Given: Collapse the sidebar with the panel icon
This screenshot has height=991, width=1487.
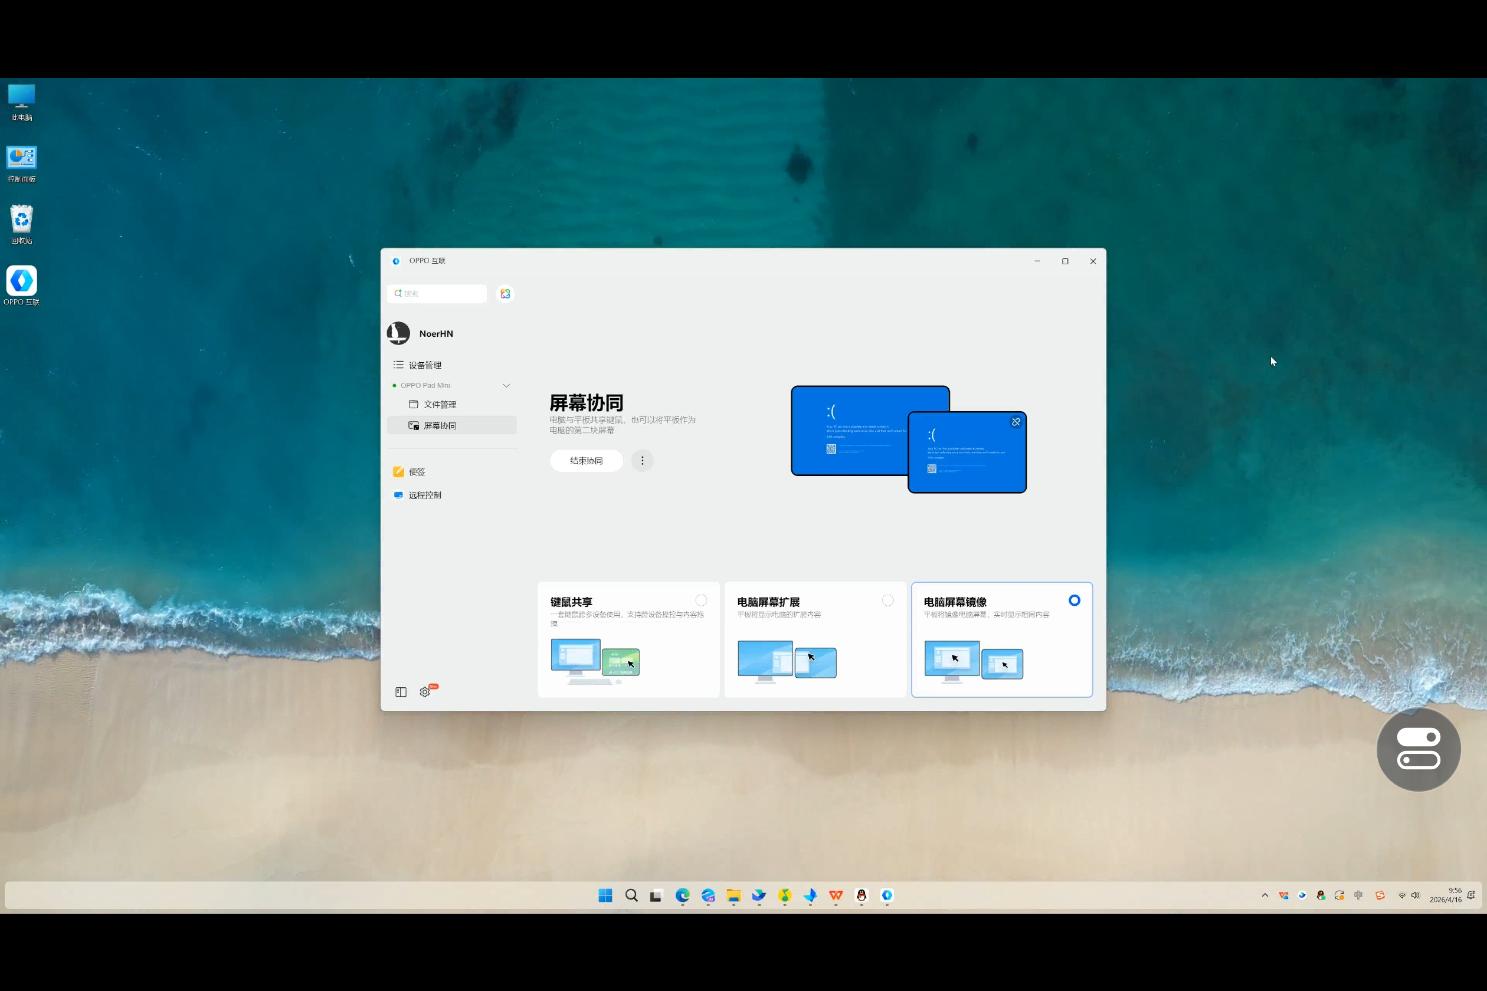Looking at the screenshot, I should [x=401, y=692].
